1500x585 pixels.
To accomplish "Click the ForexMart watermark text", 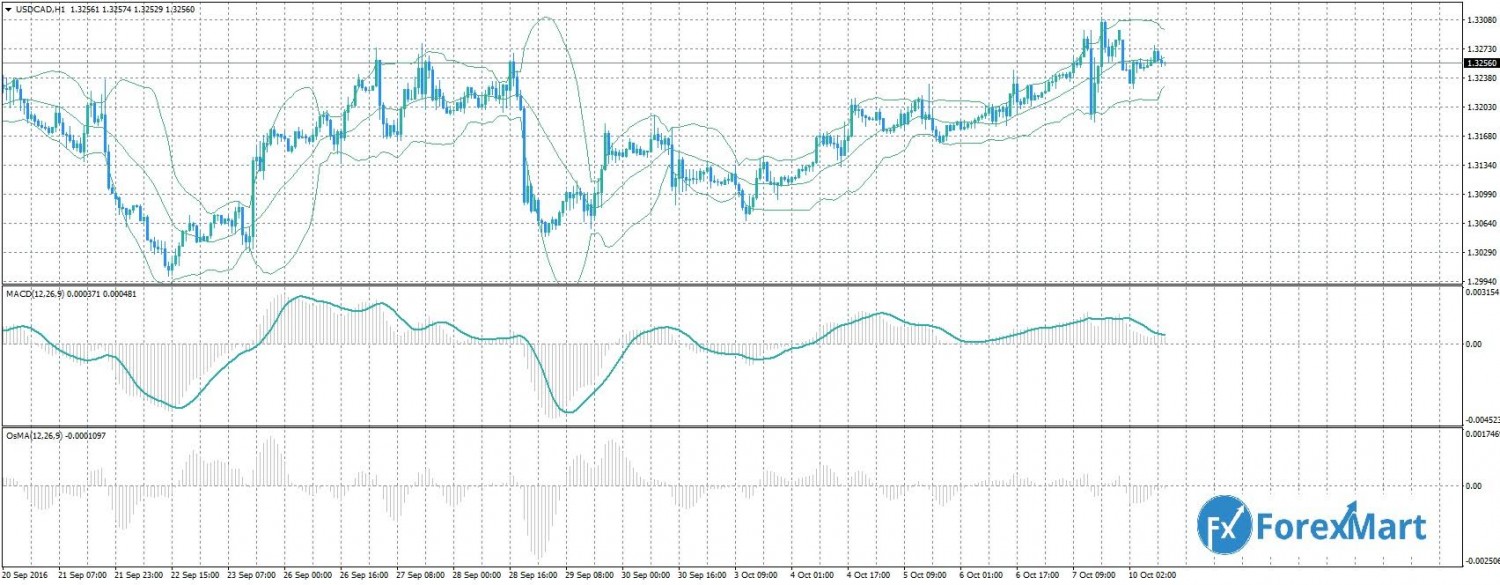I will click(1342, 524).
